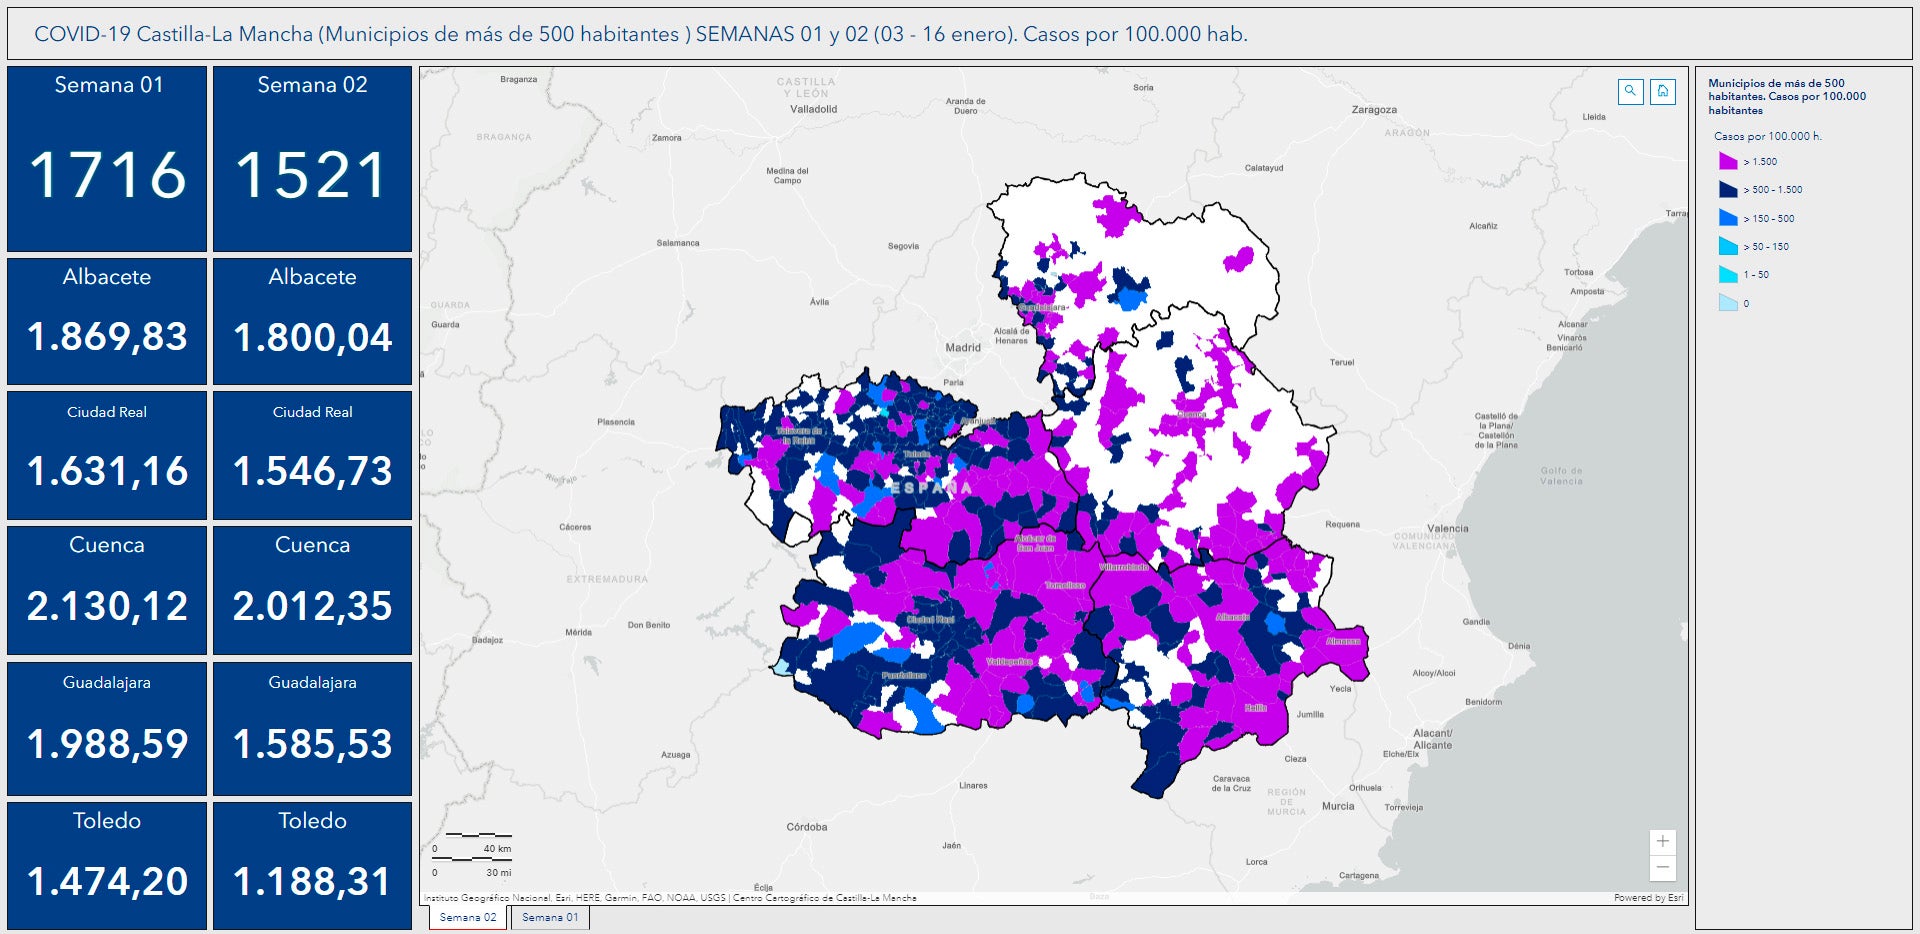Click the Teruel label on the map
This screenshot has height=934, width=1920.
(x=1342, y=363)
